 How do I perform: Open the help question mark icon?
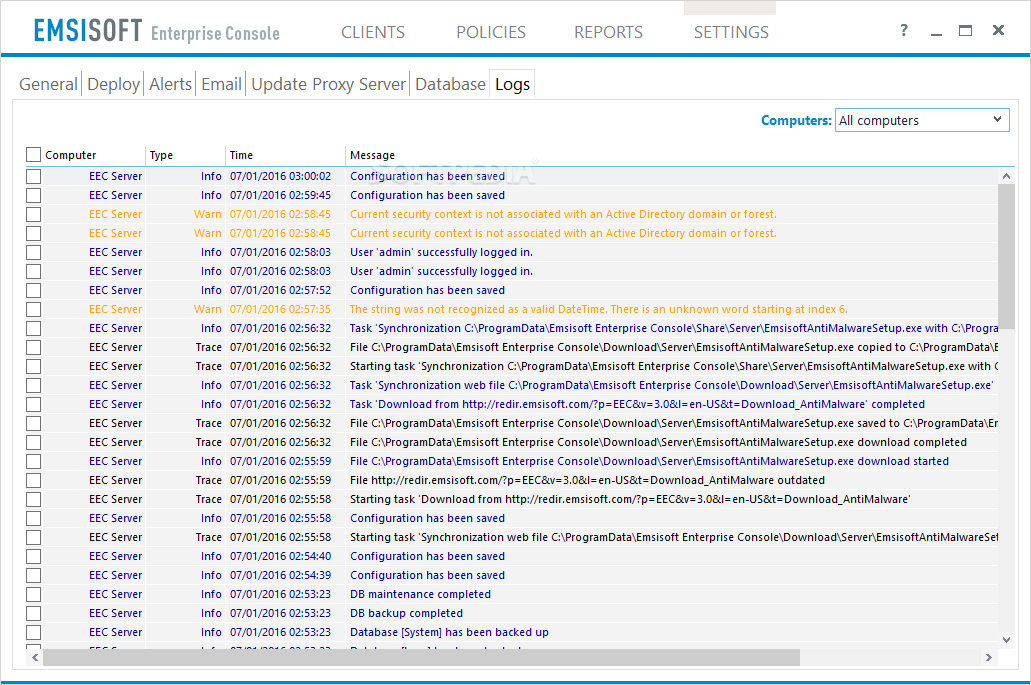(904, 30)
